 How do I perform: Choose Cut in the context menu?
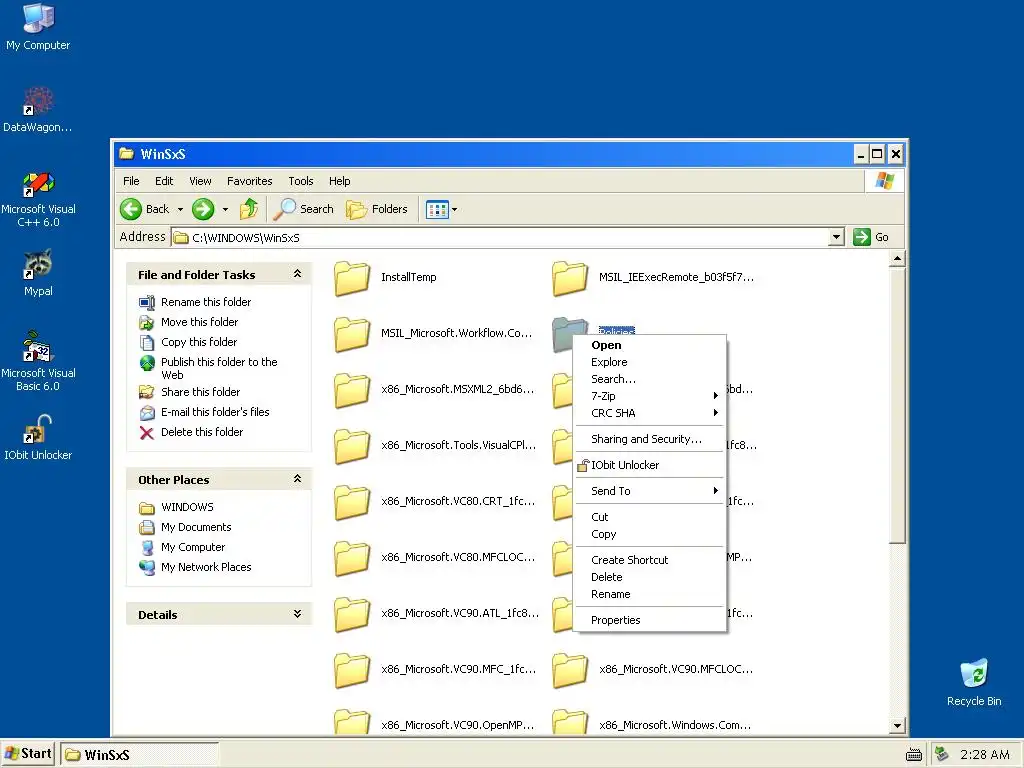tap(650, 517)
